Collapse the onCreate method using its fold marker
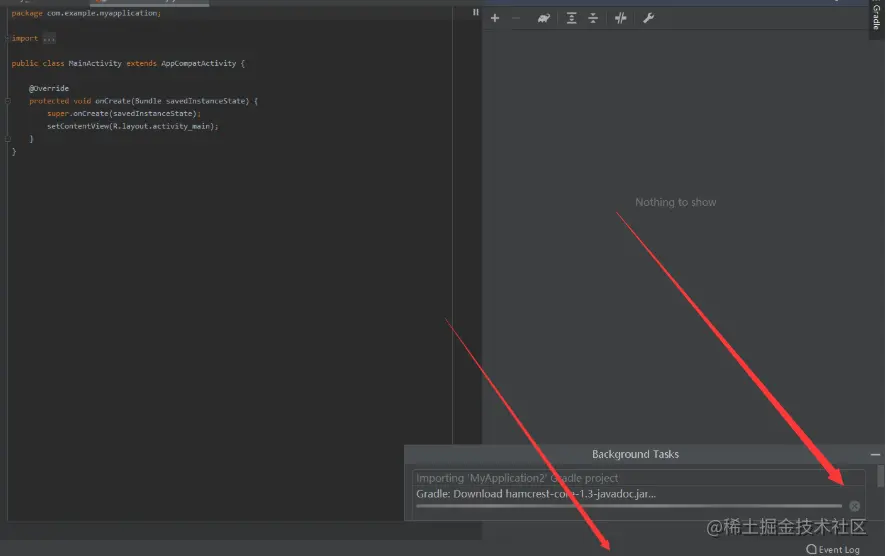Screen dimensions: 886x556 click(8, 101)
